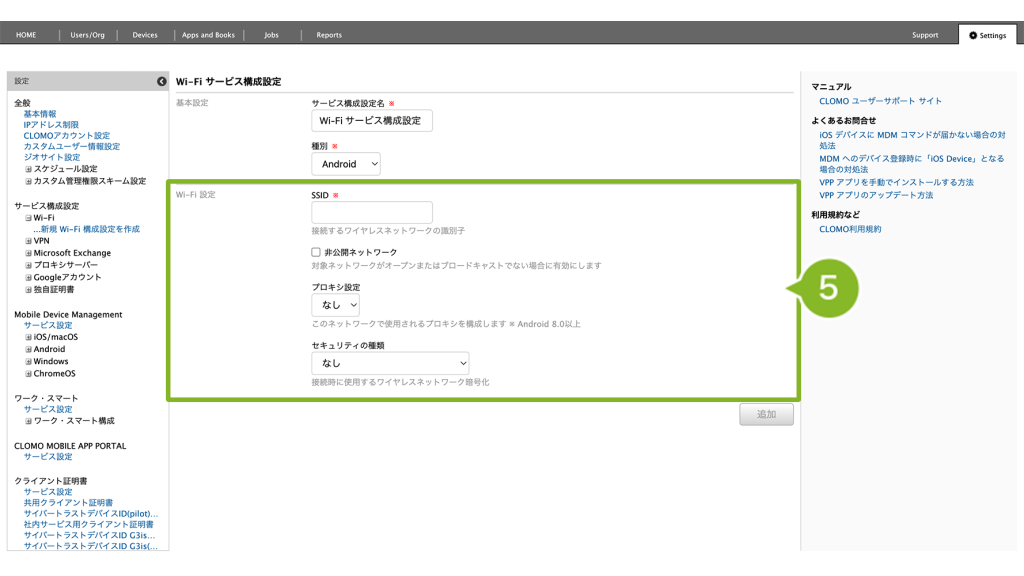Screen dimensions: 1024x576
Task: Click the gear icon on Settings tab
Action: [973, 35]
